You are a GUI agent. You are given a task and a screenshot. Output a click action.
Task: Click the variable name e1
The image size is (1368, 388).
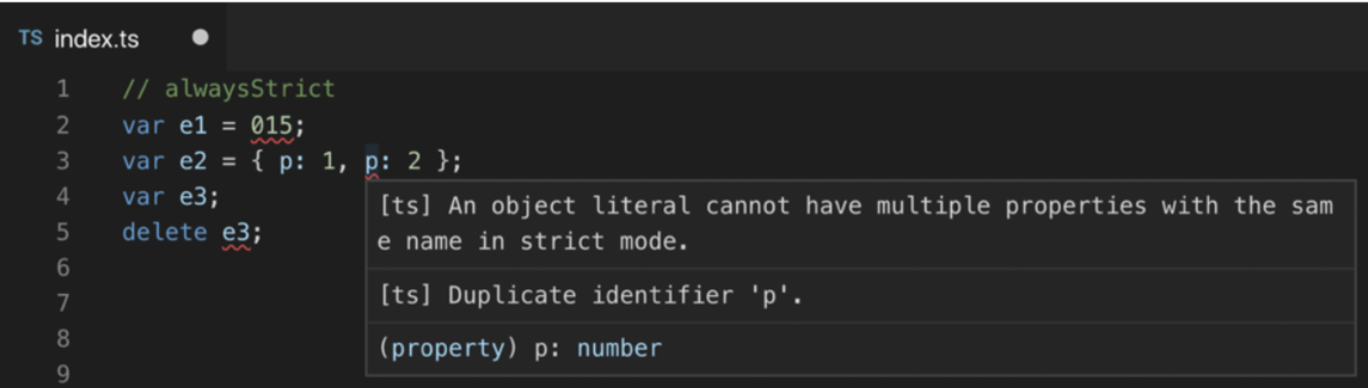(193, 125)
